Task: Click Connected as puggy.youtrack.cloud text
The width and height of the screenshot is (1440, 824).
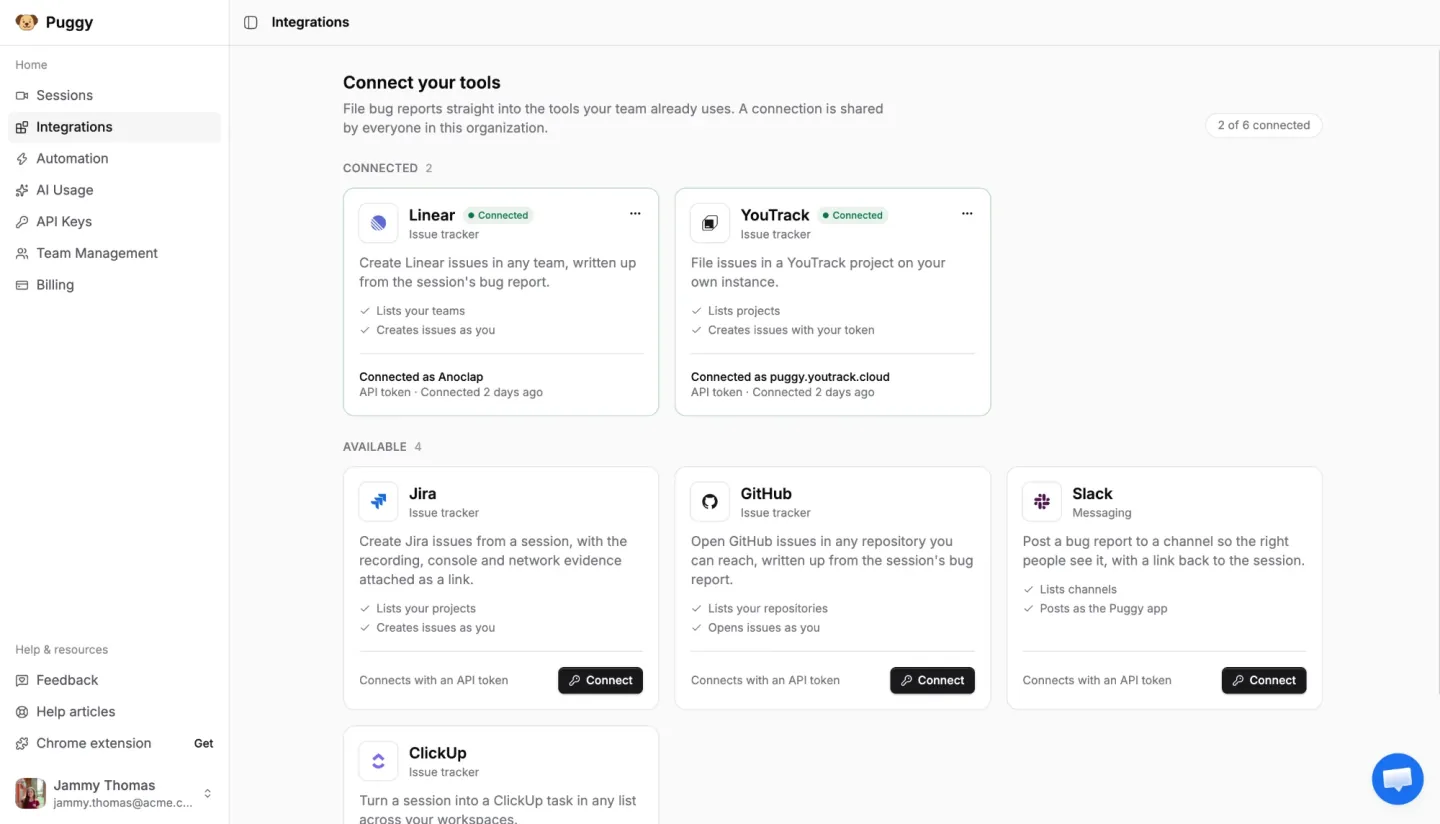Action: click(790, 377)
